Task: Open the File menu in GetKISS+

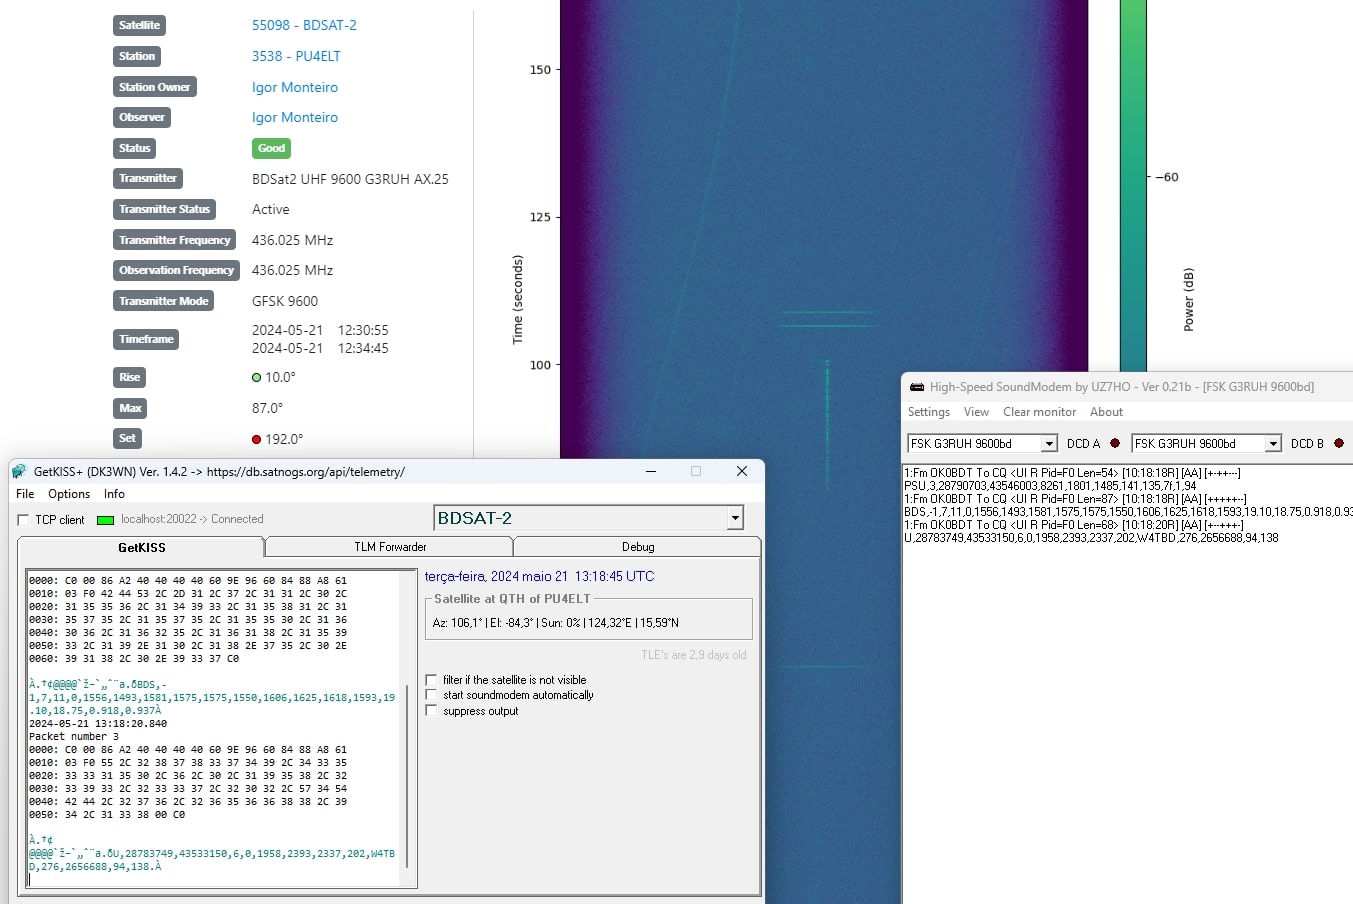Action: (x=25, y=494)
